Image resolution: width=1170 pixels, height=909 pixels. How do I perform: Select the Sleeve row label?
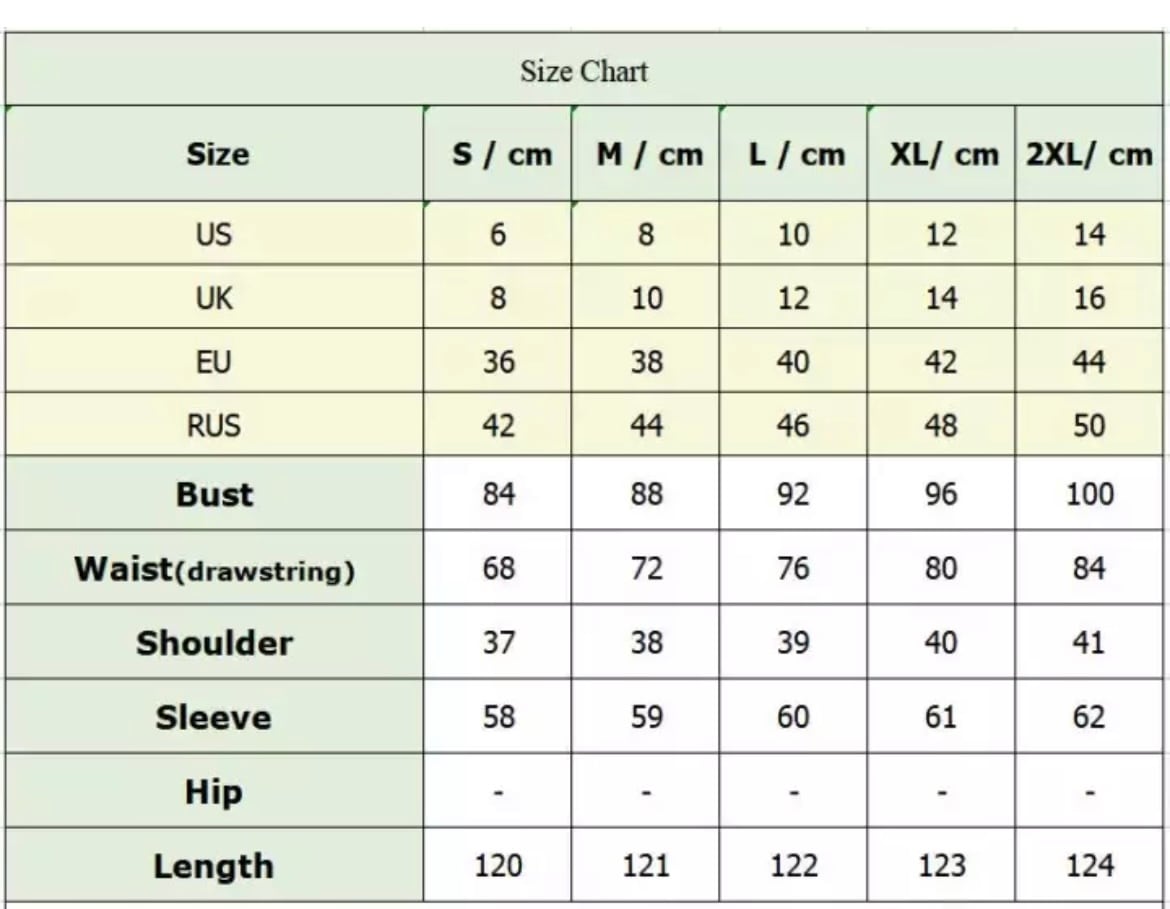[x=215, y=716]
